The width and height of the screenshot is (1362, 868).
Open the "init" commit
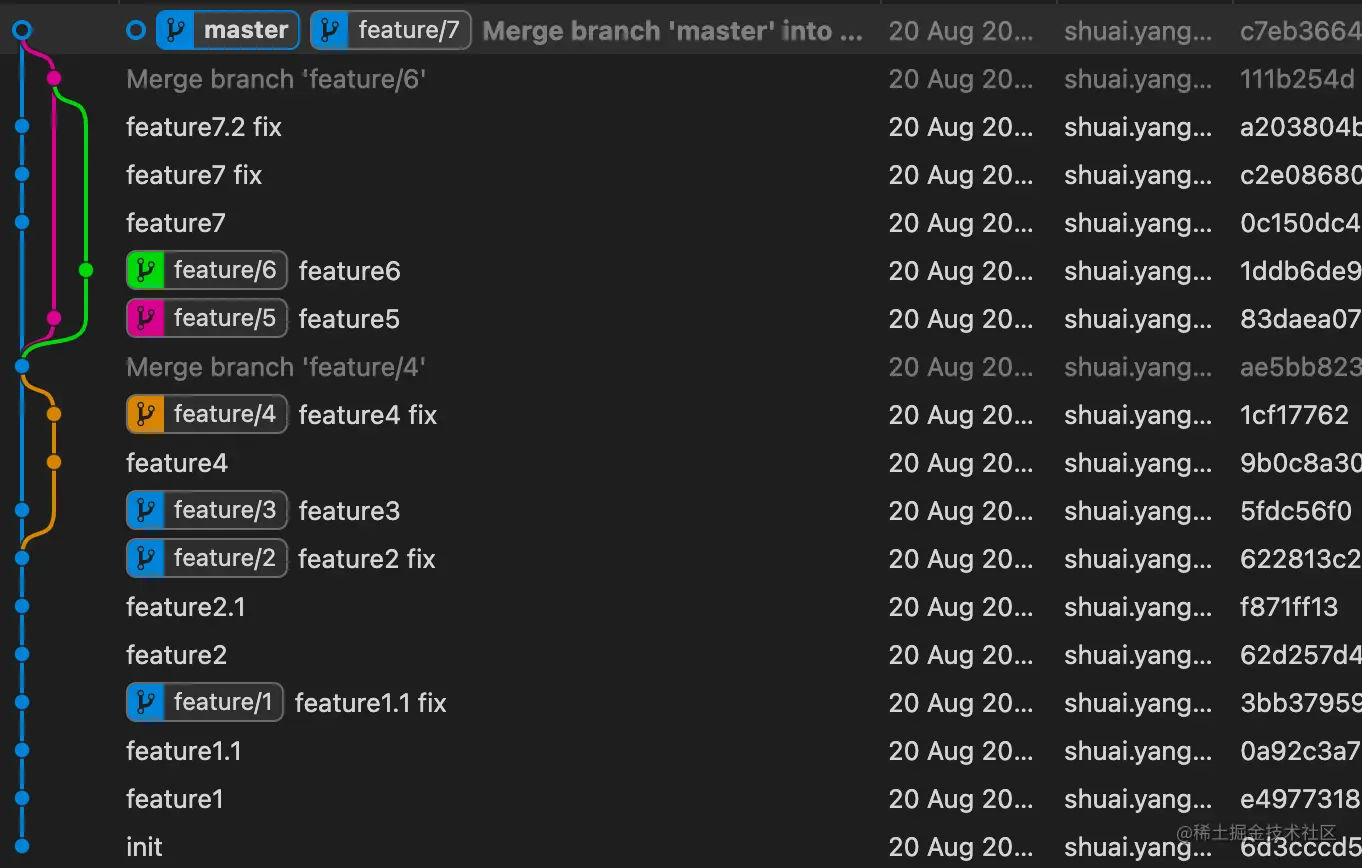144,847
